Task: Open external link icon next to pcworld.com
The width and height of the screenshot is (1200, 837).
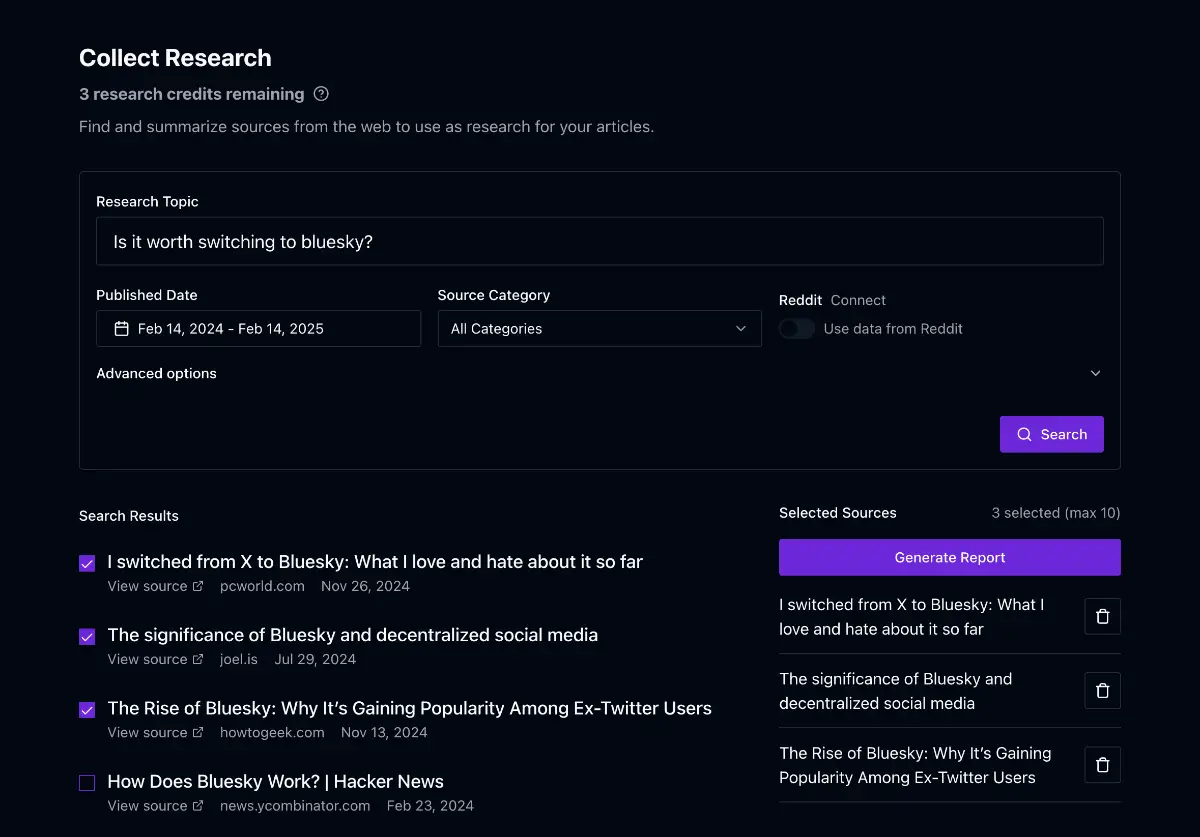Action: [198, 586]
